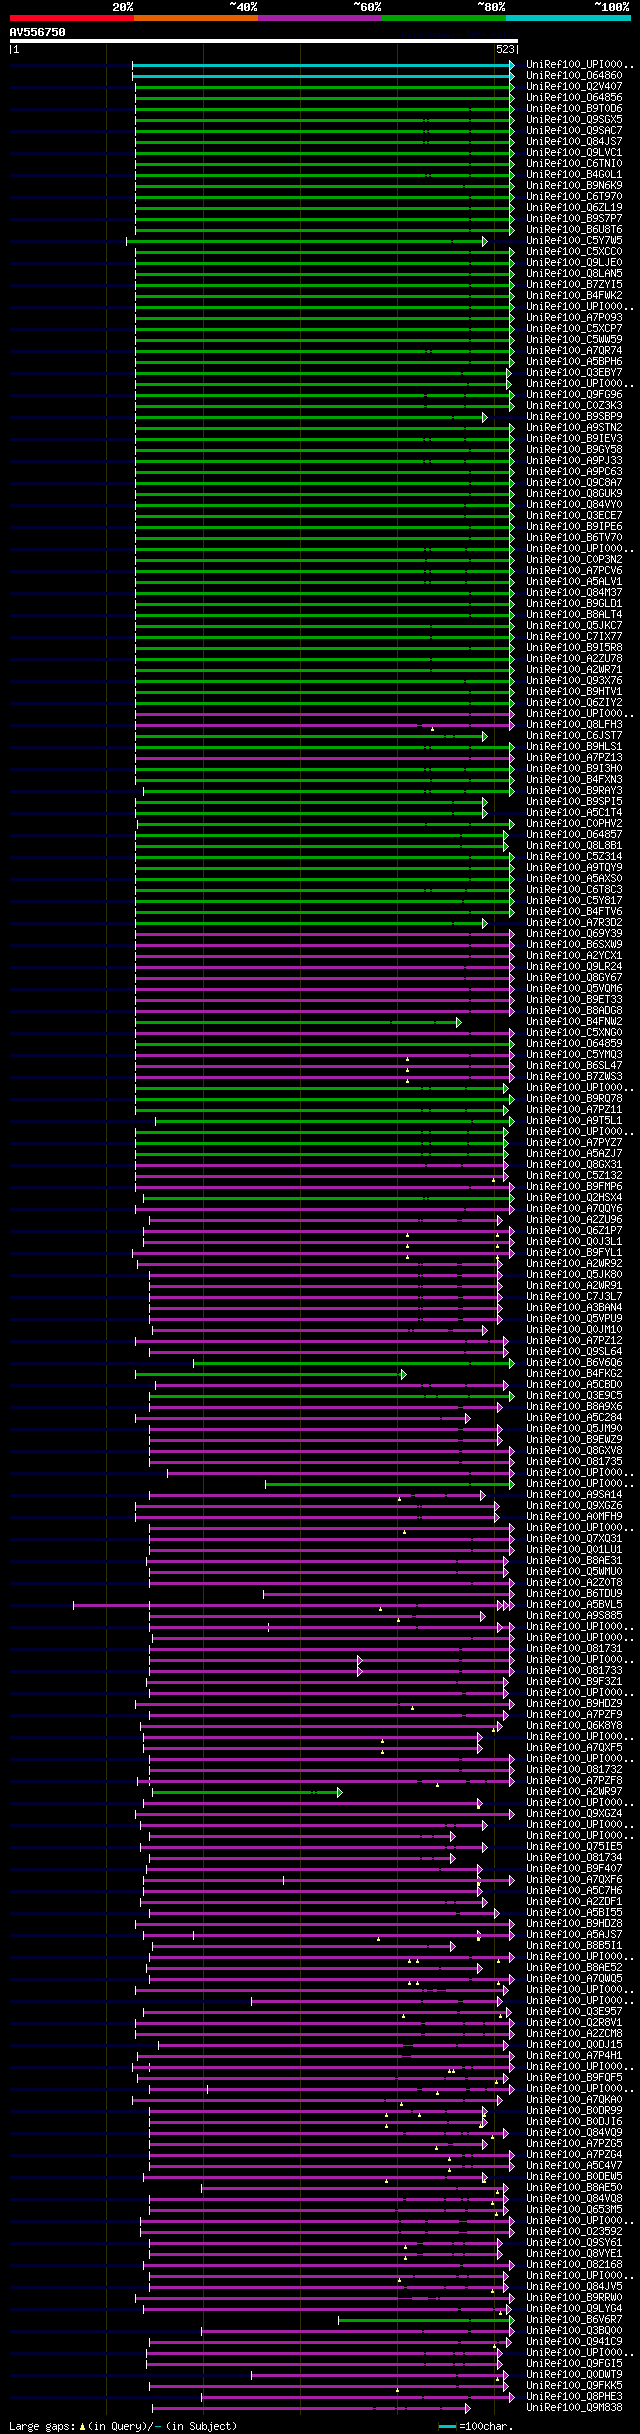Click the red 20% identity legend swatch
This screenshot has width=640, height=2434.
[x=71, y=18]
